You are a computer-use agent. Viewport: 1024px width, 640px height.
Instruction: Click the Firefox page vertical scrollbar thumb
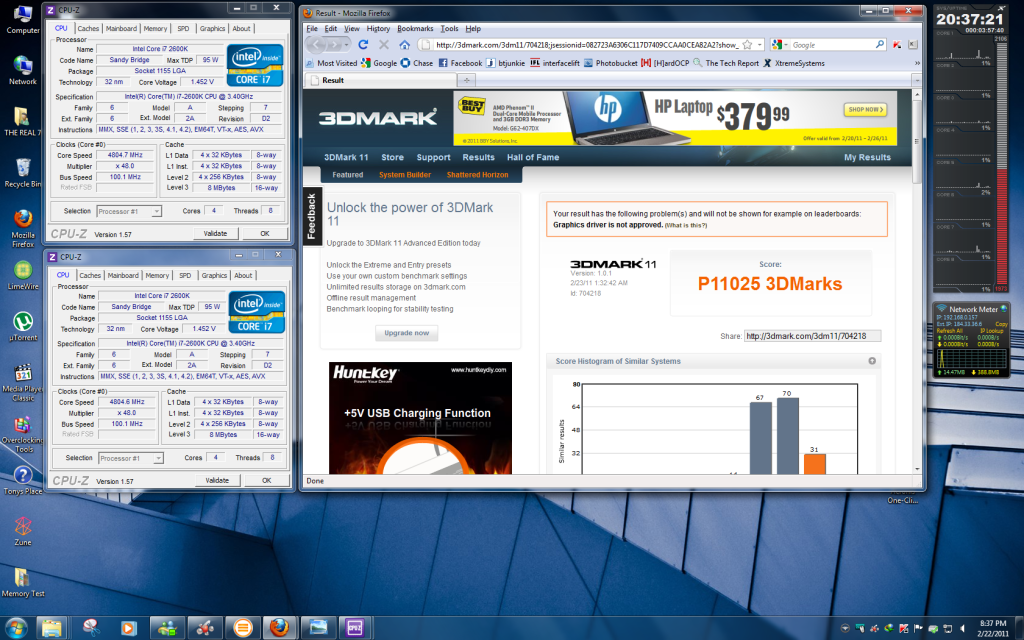(x=917, y=143)
